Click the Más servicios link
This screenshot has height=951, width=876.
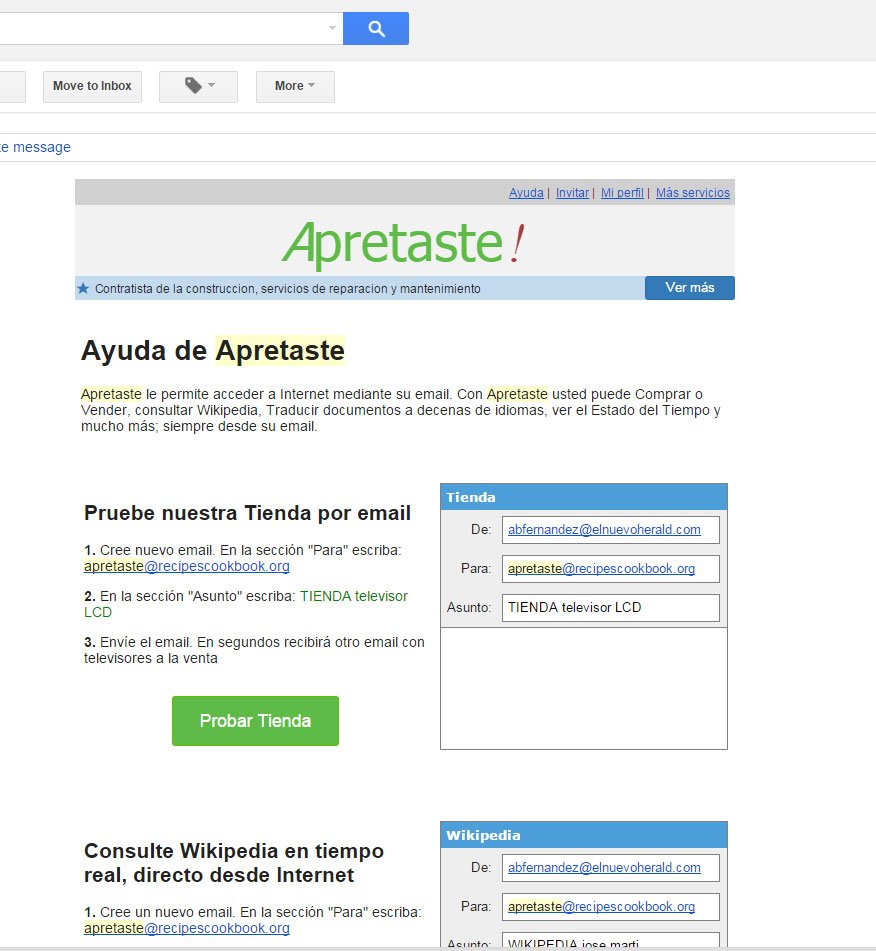pos(693,192)
